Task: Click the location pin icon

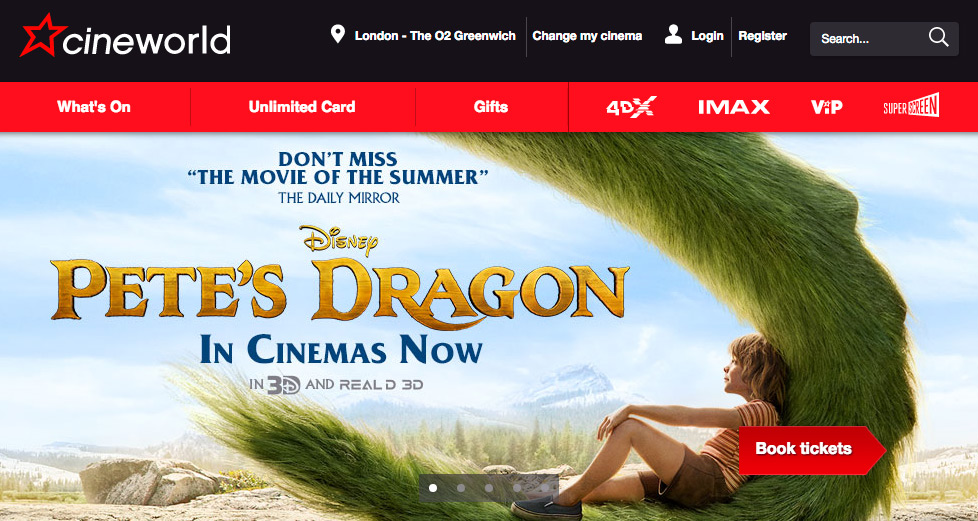Action: (x=337, y=34)
